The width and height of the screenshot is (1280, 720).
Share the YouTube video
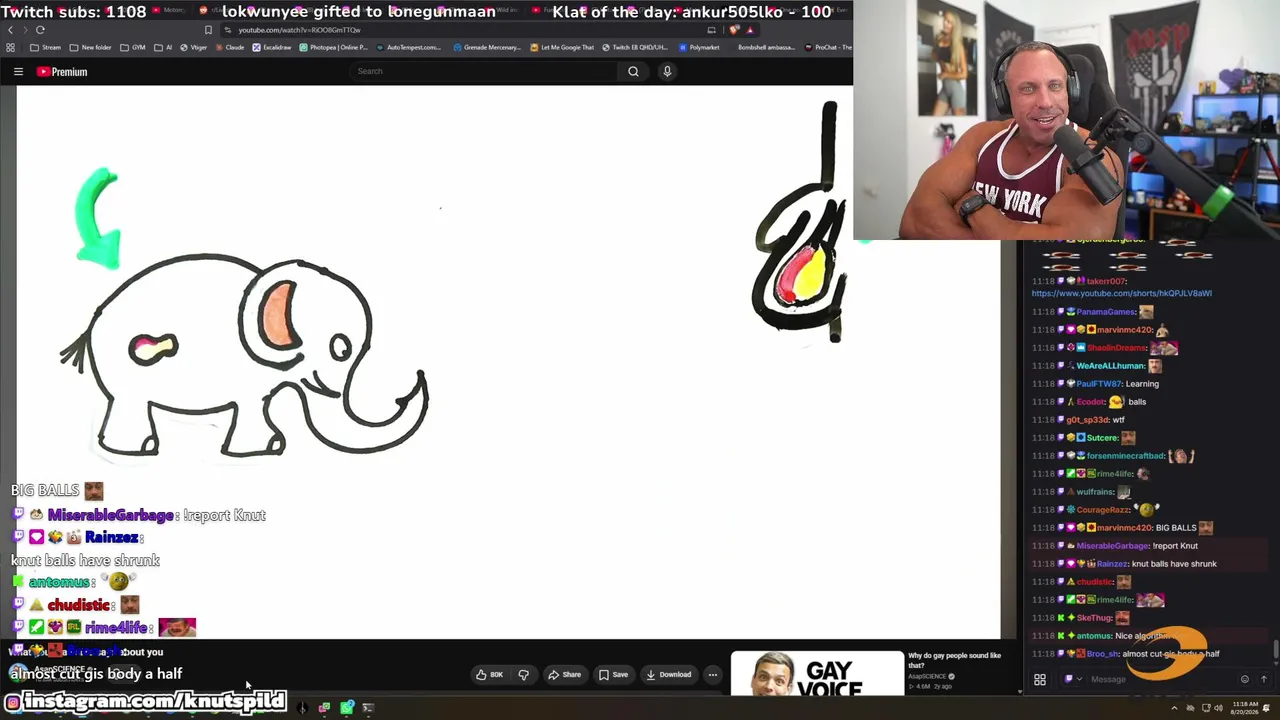[564, 675]
